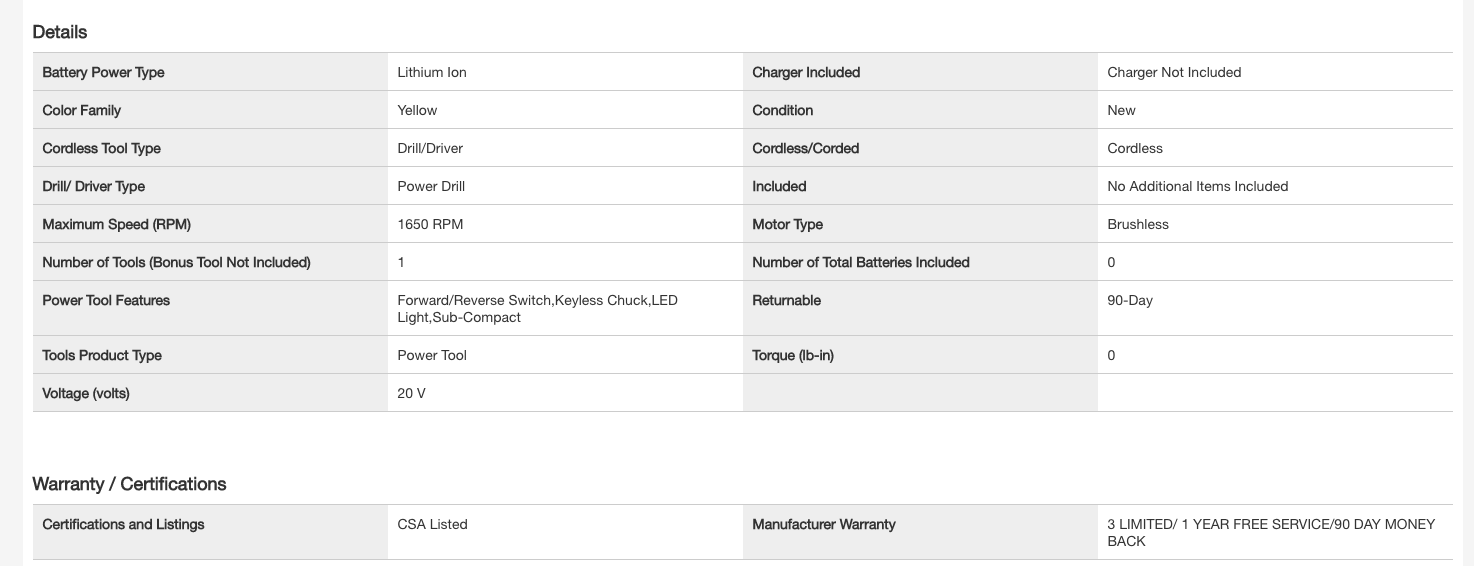Click the Manufacturer Warranty label
This screenshot has height=566, width=1474.
click(x=824, y=524)
